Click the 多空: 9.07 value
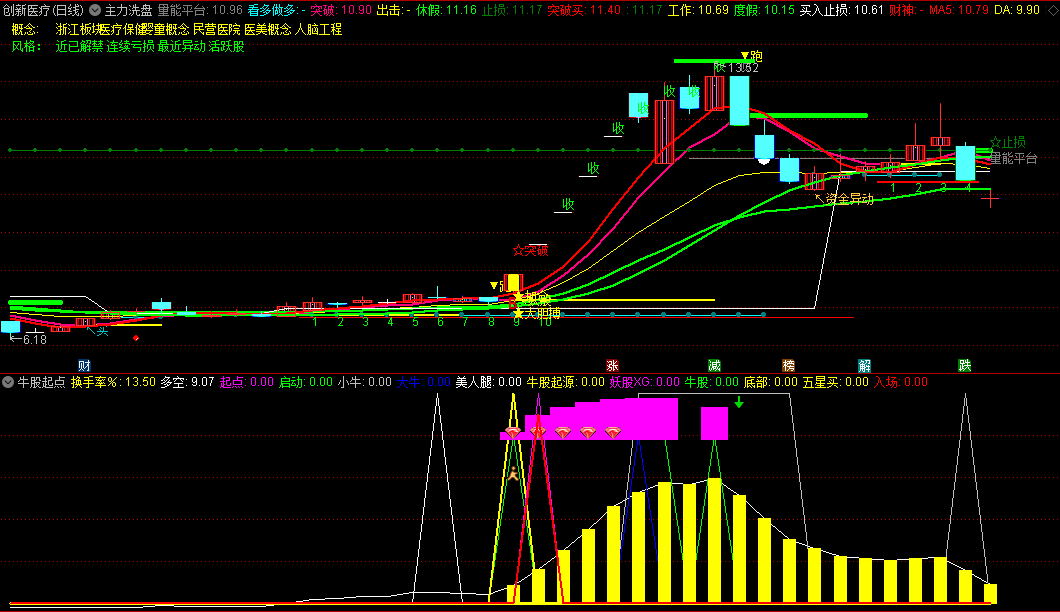Image resolution: width=1060 pixels, height=612 pixels. click(x=187, y=382)
